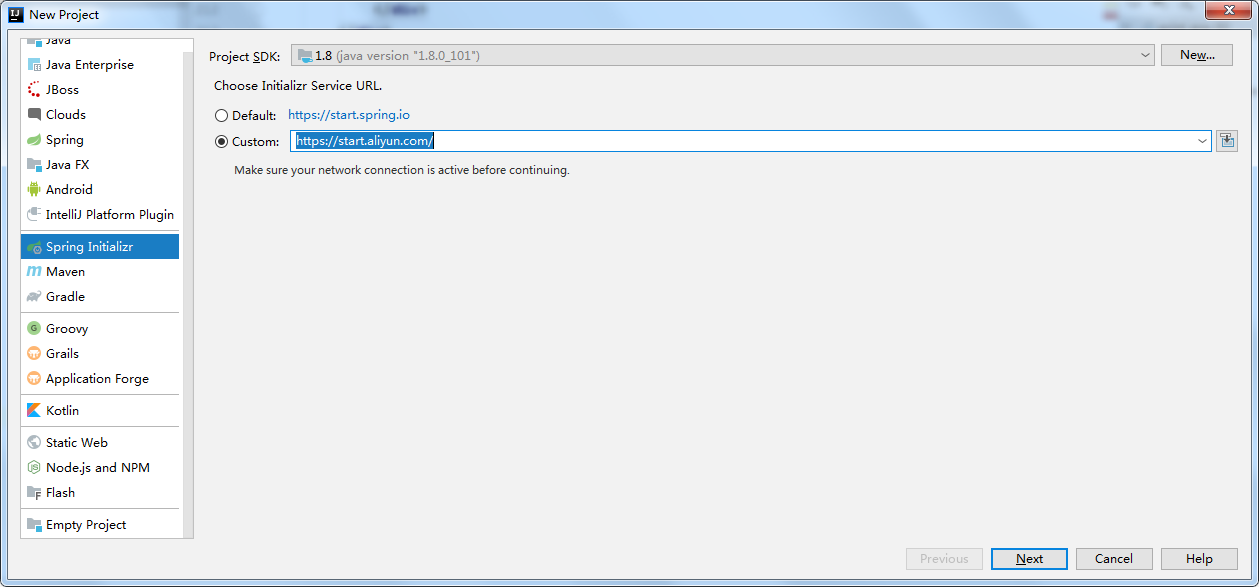
Task: Click the Previous button
Action: [944, 559]
